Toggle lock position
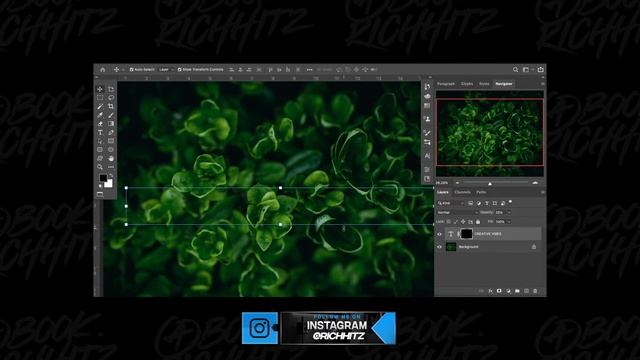This screenshot has width=640, height=360. 463,222
